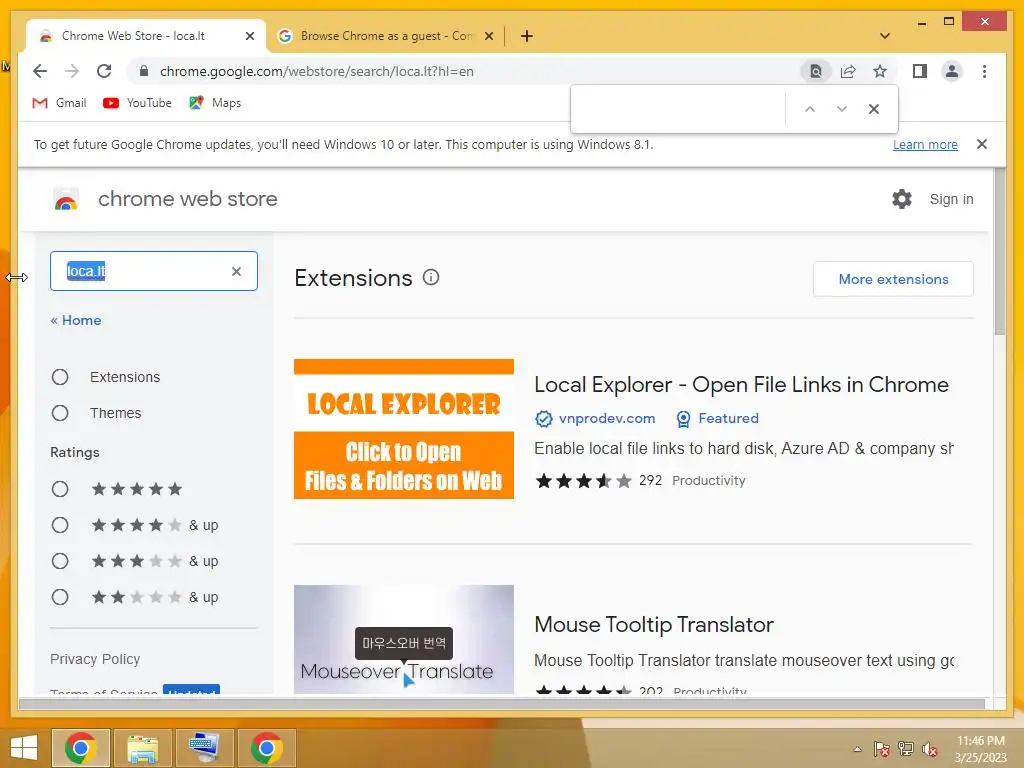Click the network tray icon
The height and width of the screenshot is (768, 1024).
click(x=905, y=749)
